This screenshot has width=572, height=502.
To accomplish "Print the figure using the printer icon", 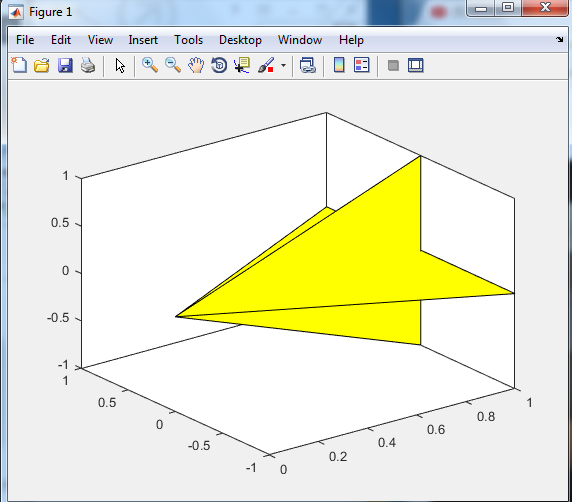I will click(x=88, y=66).
